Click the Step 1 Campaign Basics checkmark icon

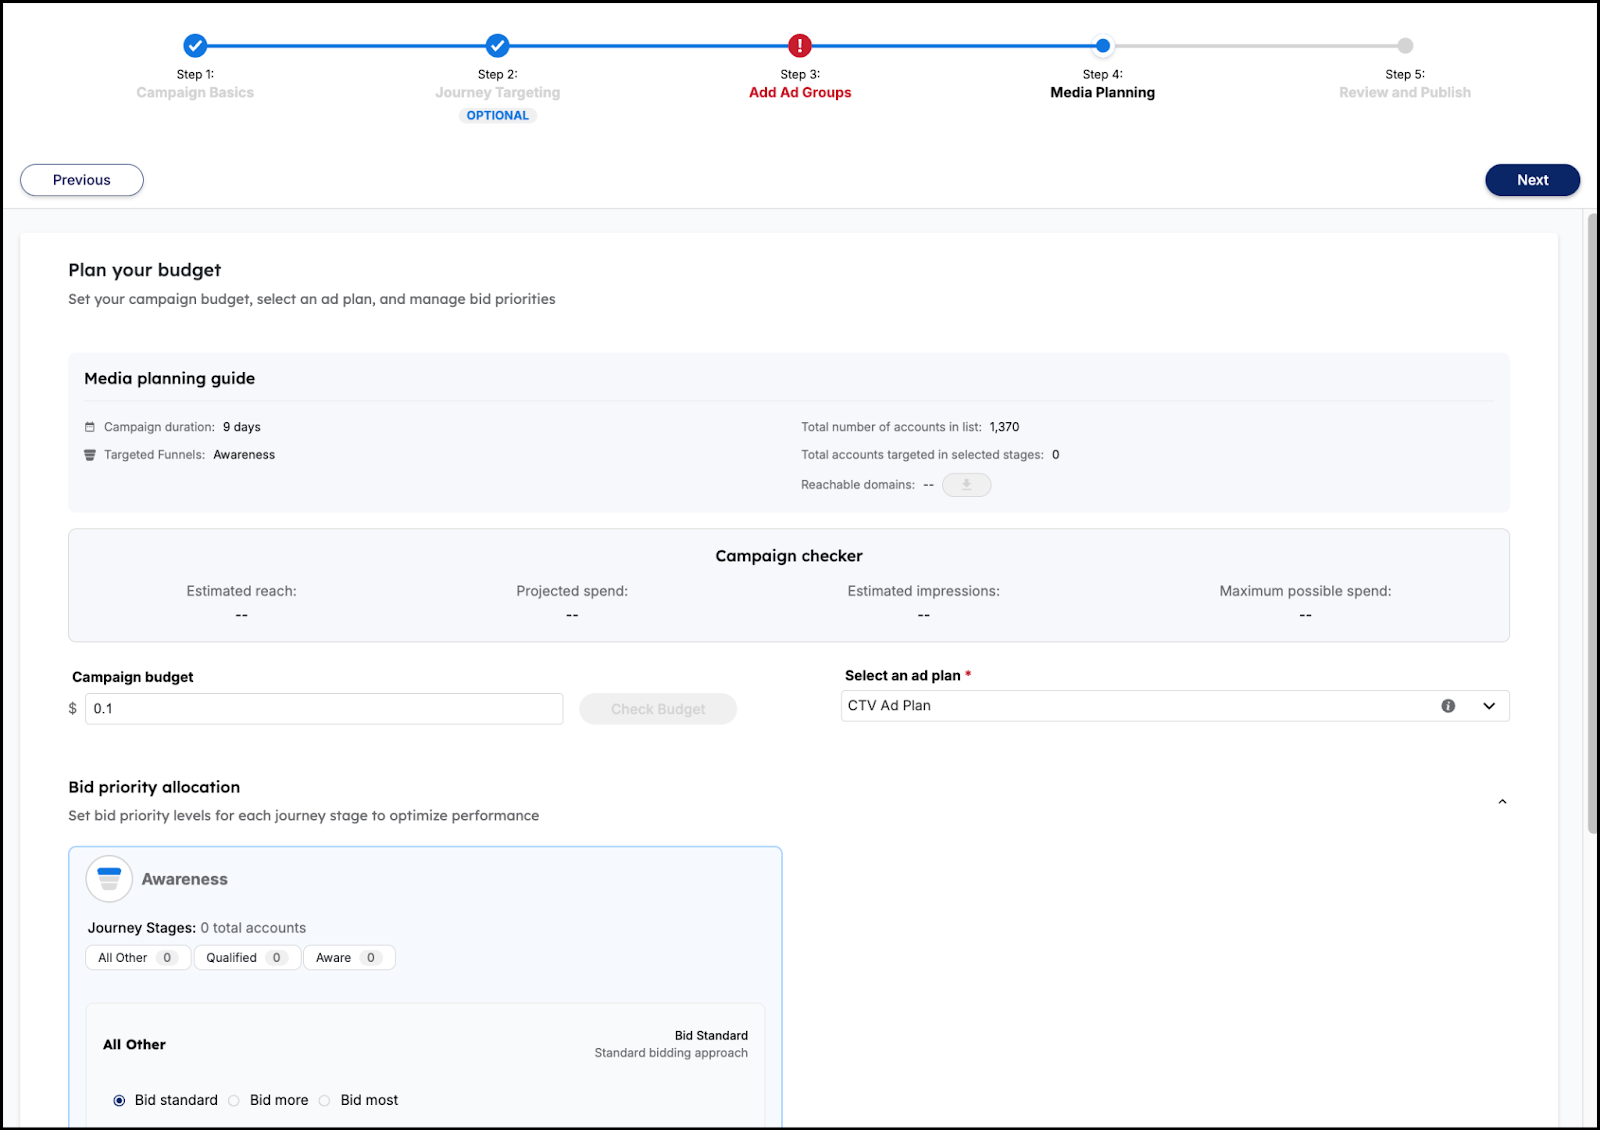click(x=195, y=46)
